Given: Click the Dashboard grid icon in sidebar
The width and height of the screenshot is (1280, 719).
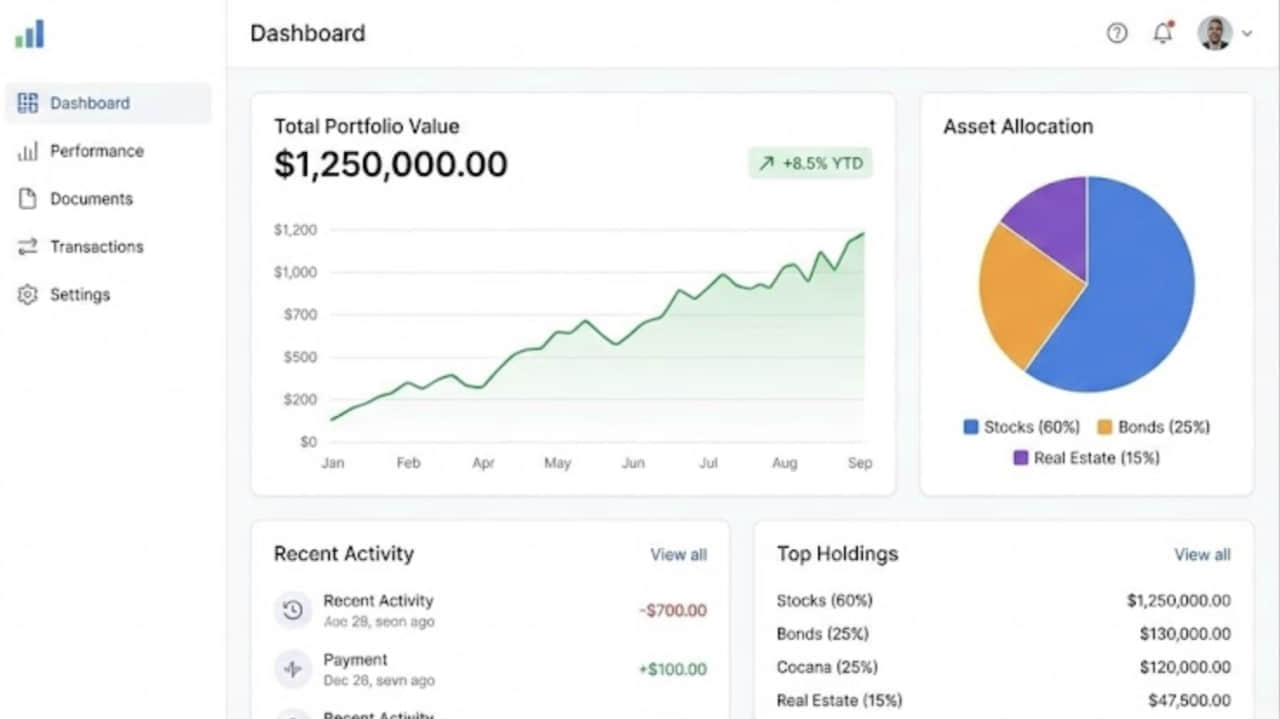Looking at the screenshot, I should click(28, 103).
